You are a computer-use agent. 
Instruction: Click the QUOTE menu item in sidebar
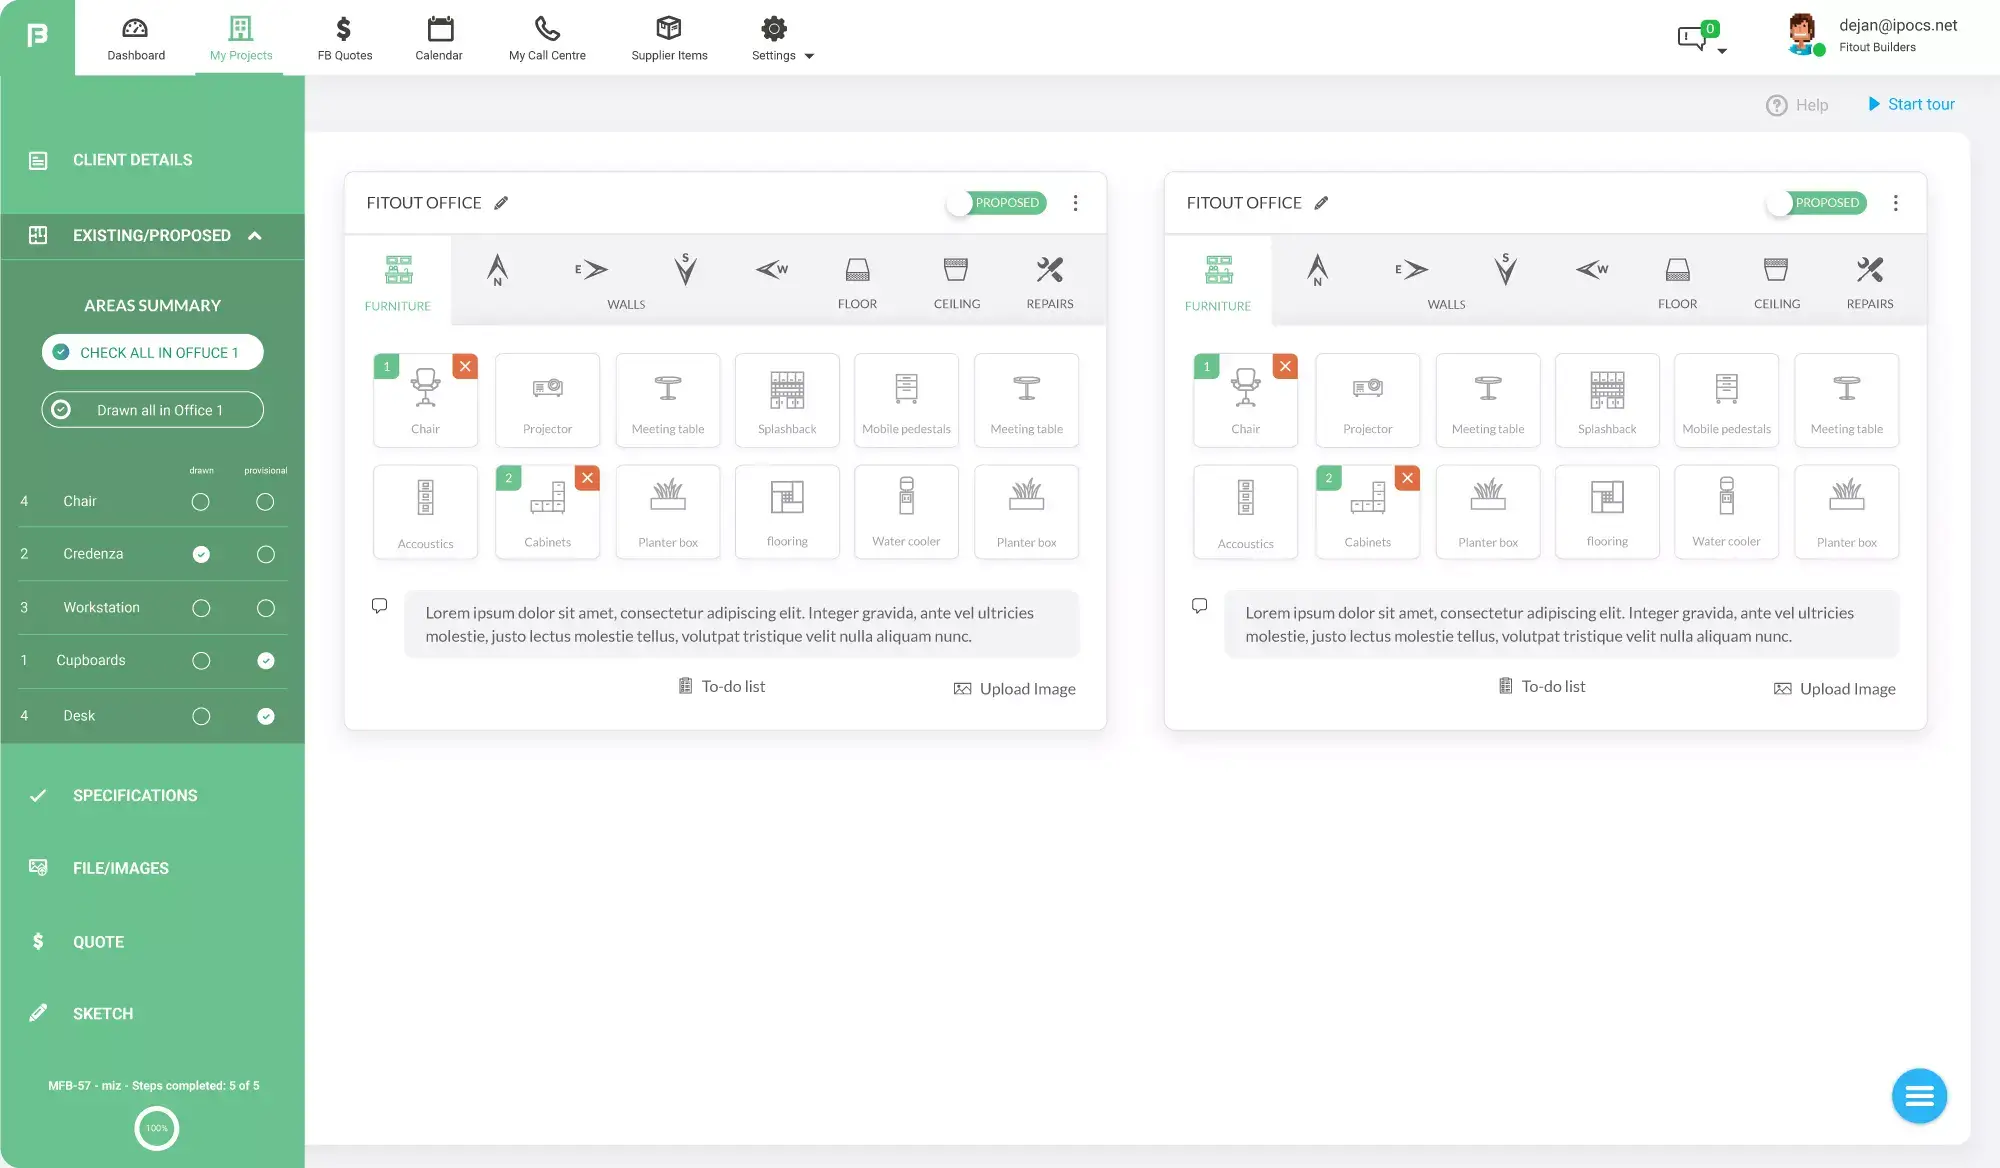(97, 941)
